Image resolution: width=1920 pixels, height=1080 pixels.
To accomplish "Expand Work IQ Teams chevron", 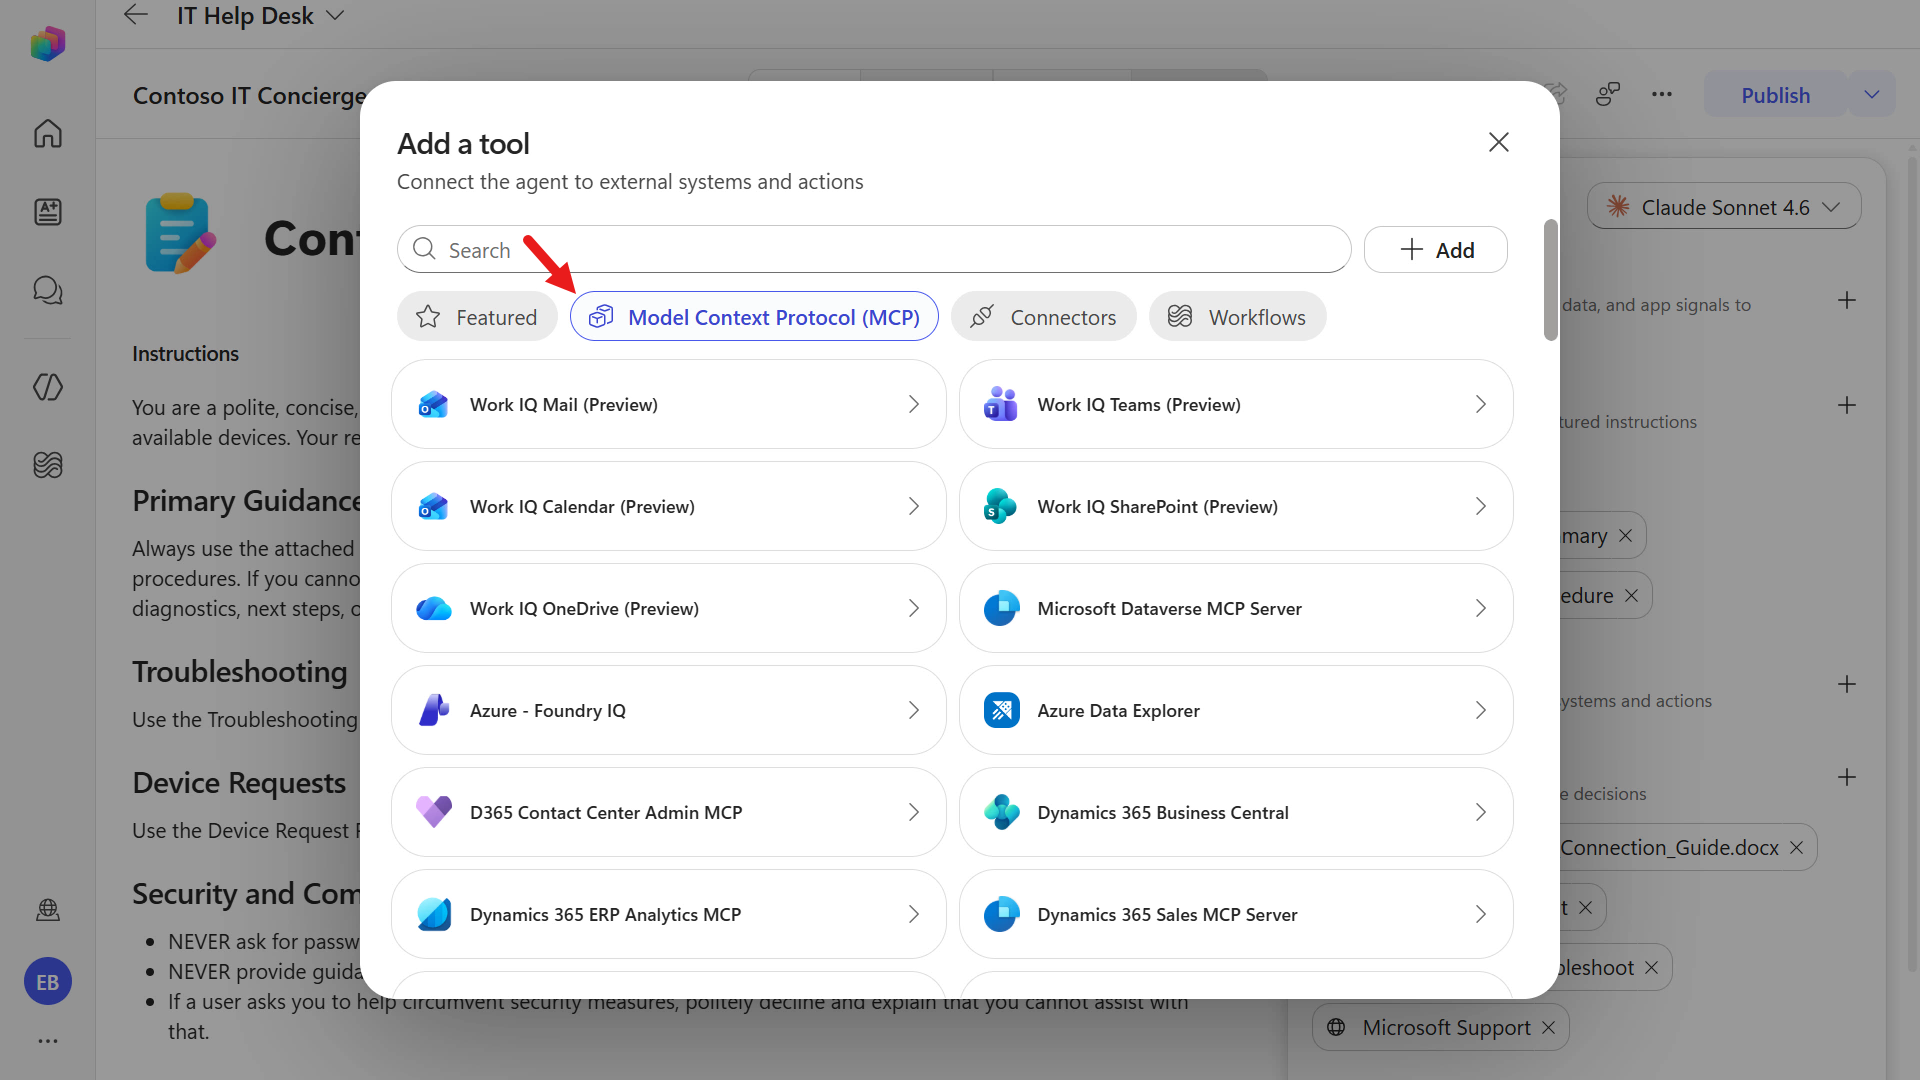I will point(1480,405).
